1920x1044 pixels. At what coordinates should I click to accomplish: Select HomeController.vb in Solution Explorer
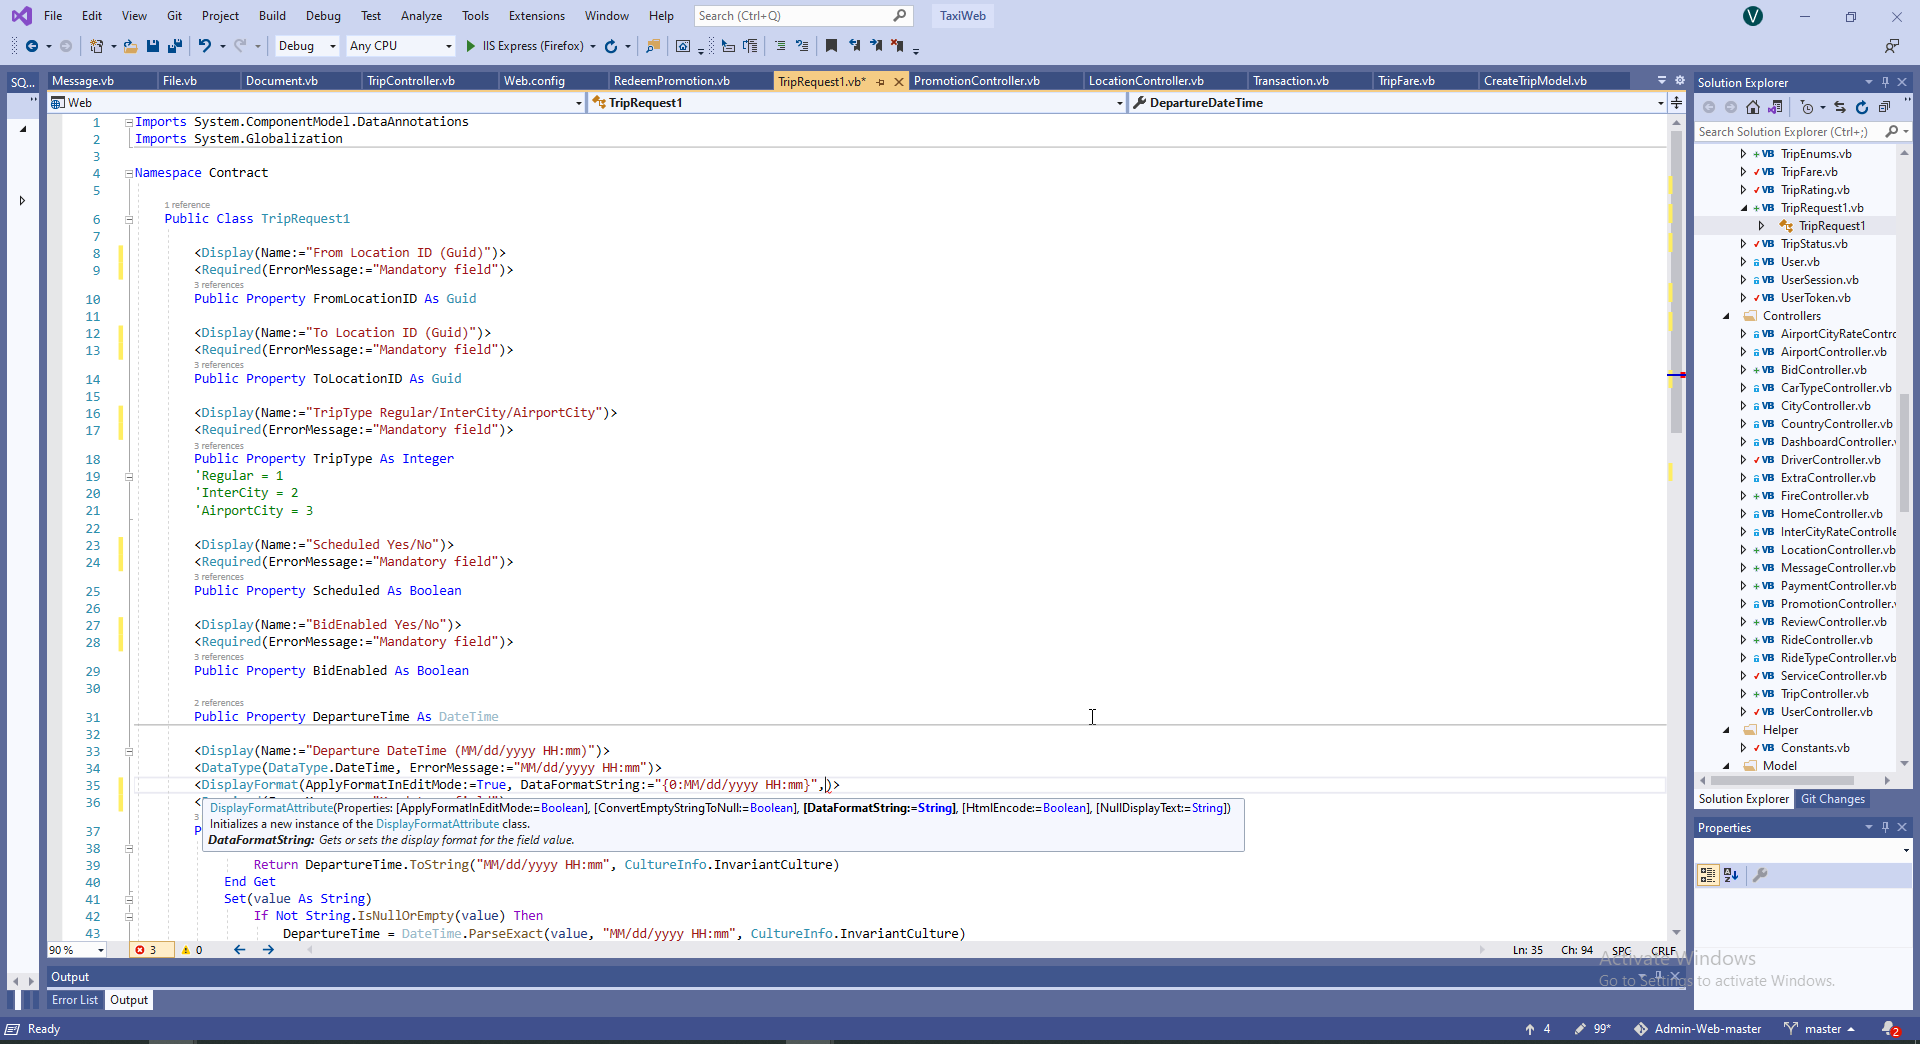1831,514
